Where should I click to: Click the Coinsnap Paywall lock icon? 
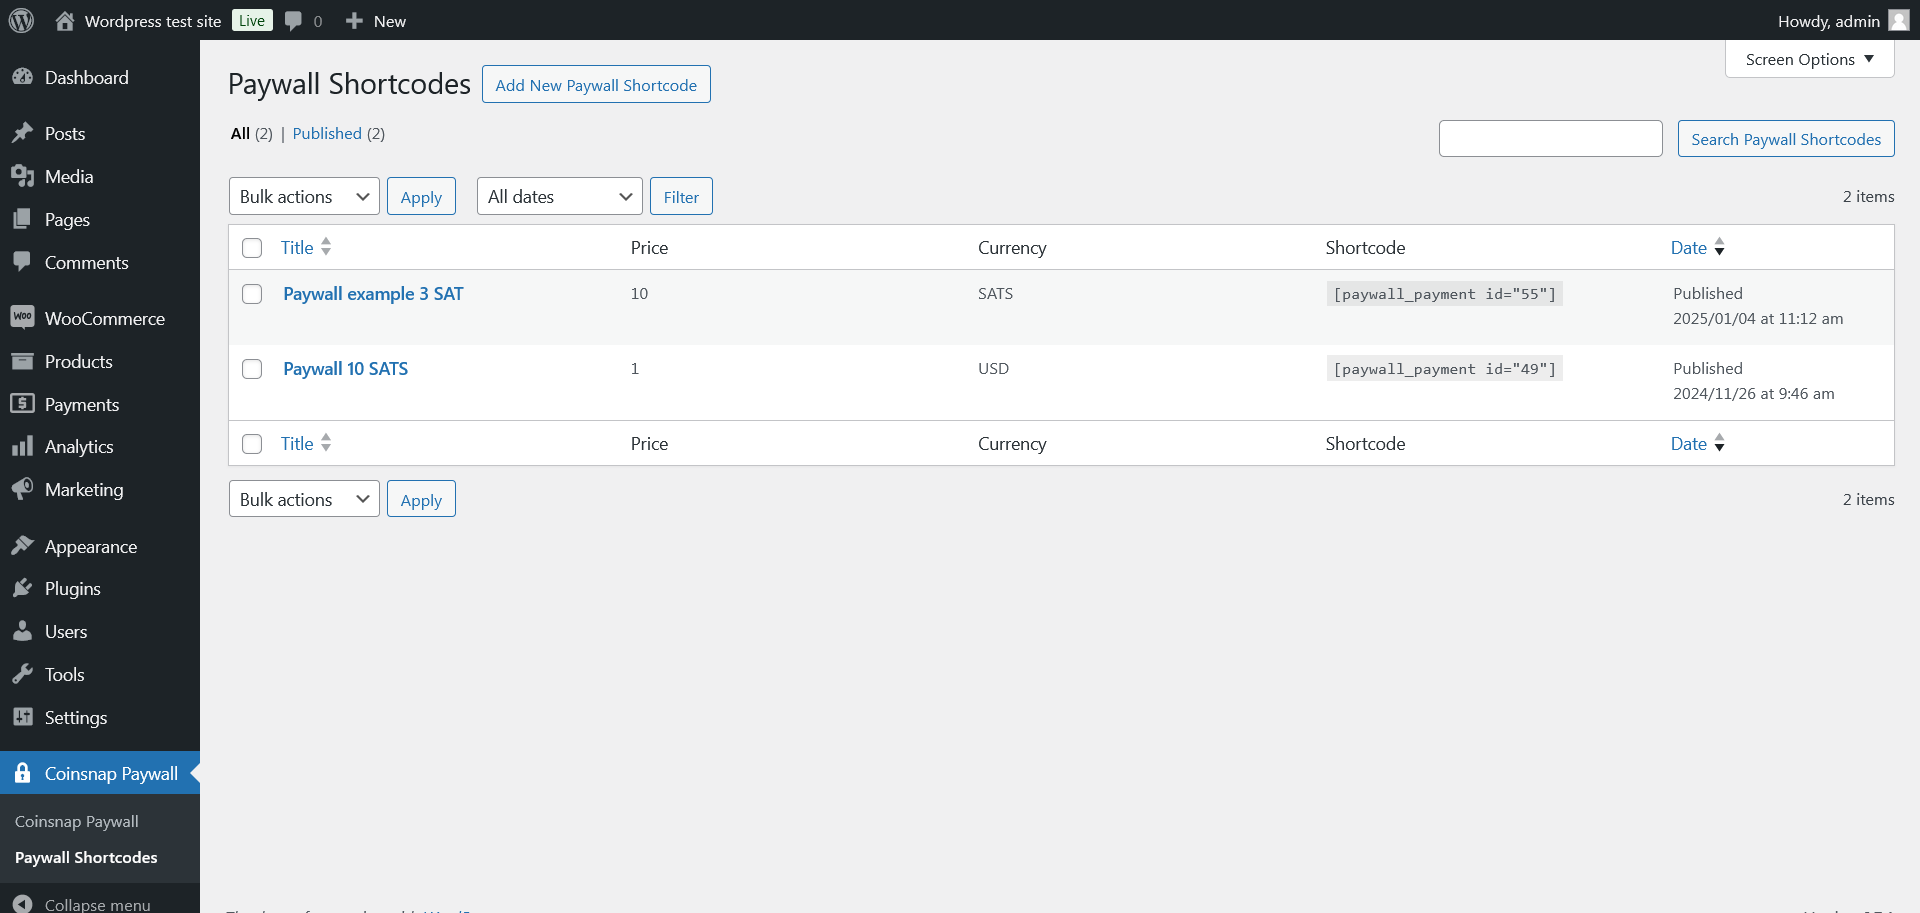[x=24, y=772]
